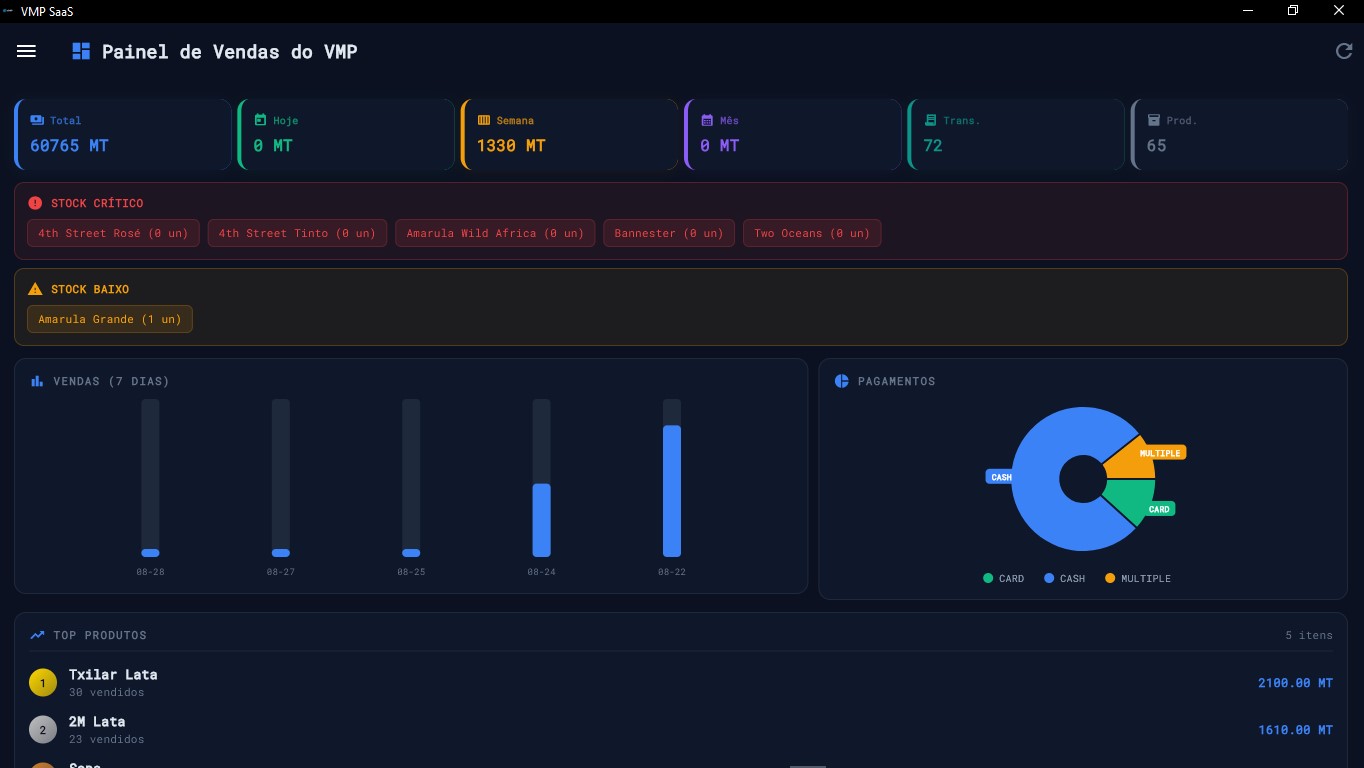Select the 2M Lata product name

click(97, 721)
